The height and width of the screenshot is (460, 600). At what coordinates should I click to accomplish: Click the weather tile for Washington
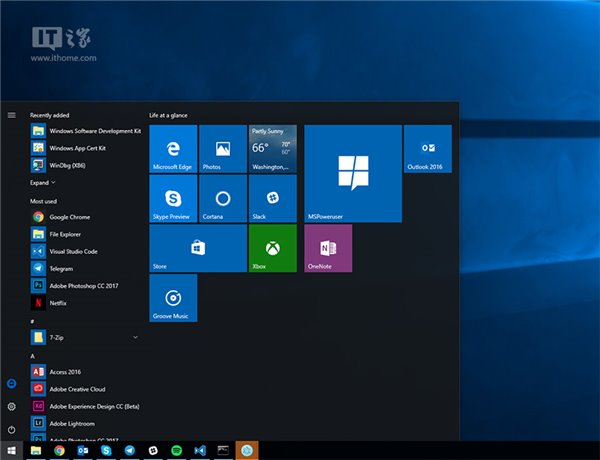click(x=272, y=149)
